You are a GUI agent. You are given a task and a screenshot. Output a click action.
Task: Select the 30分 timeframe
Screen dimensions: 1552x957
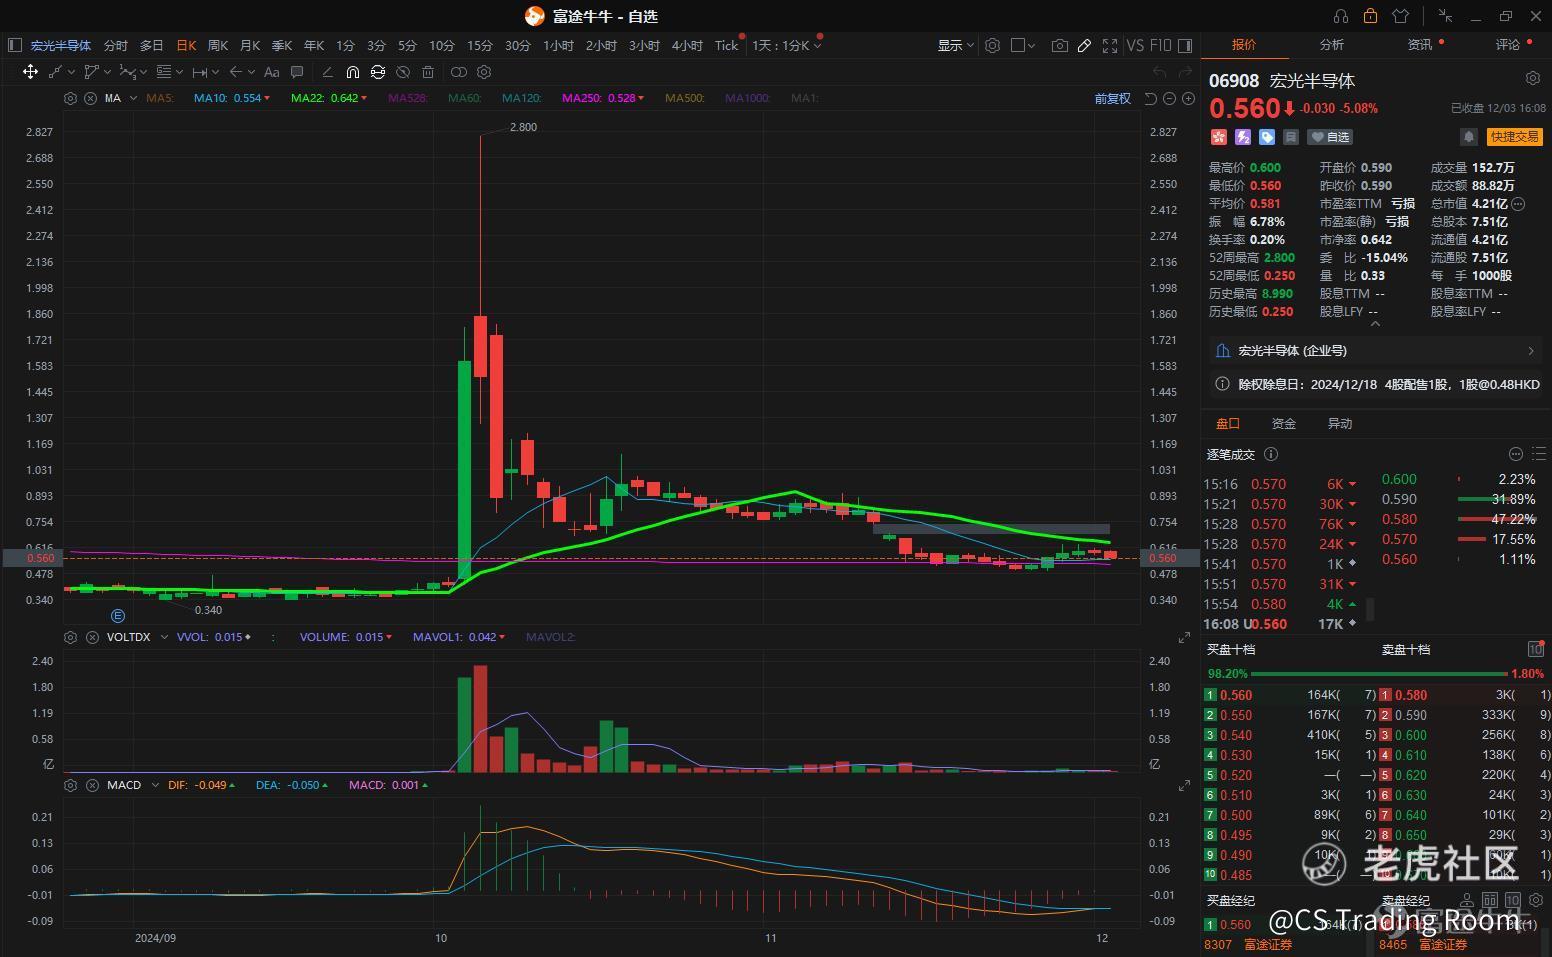(x=518, y=45)
